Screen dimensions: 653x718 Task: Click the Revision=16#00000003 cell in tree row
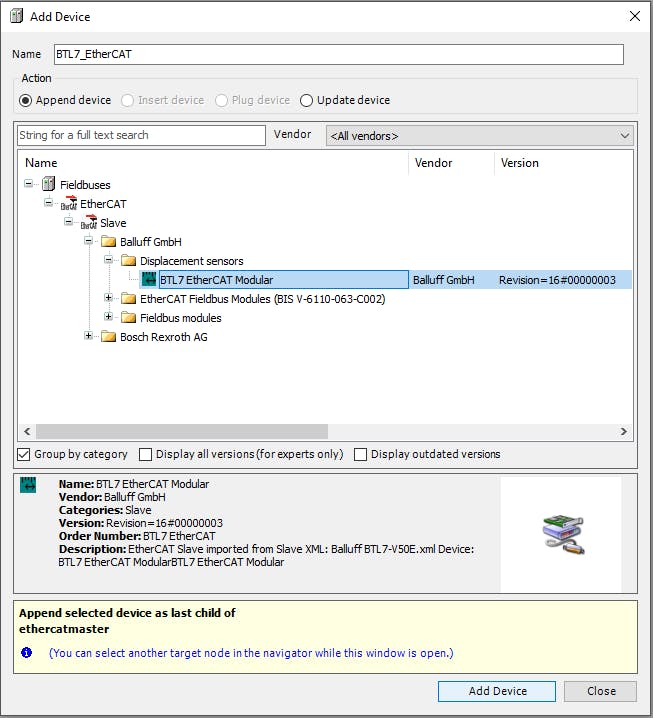click(557, 280)
